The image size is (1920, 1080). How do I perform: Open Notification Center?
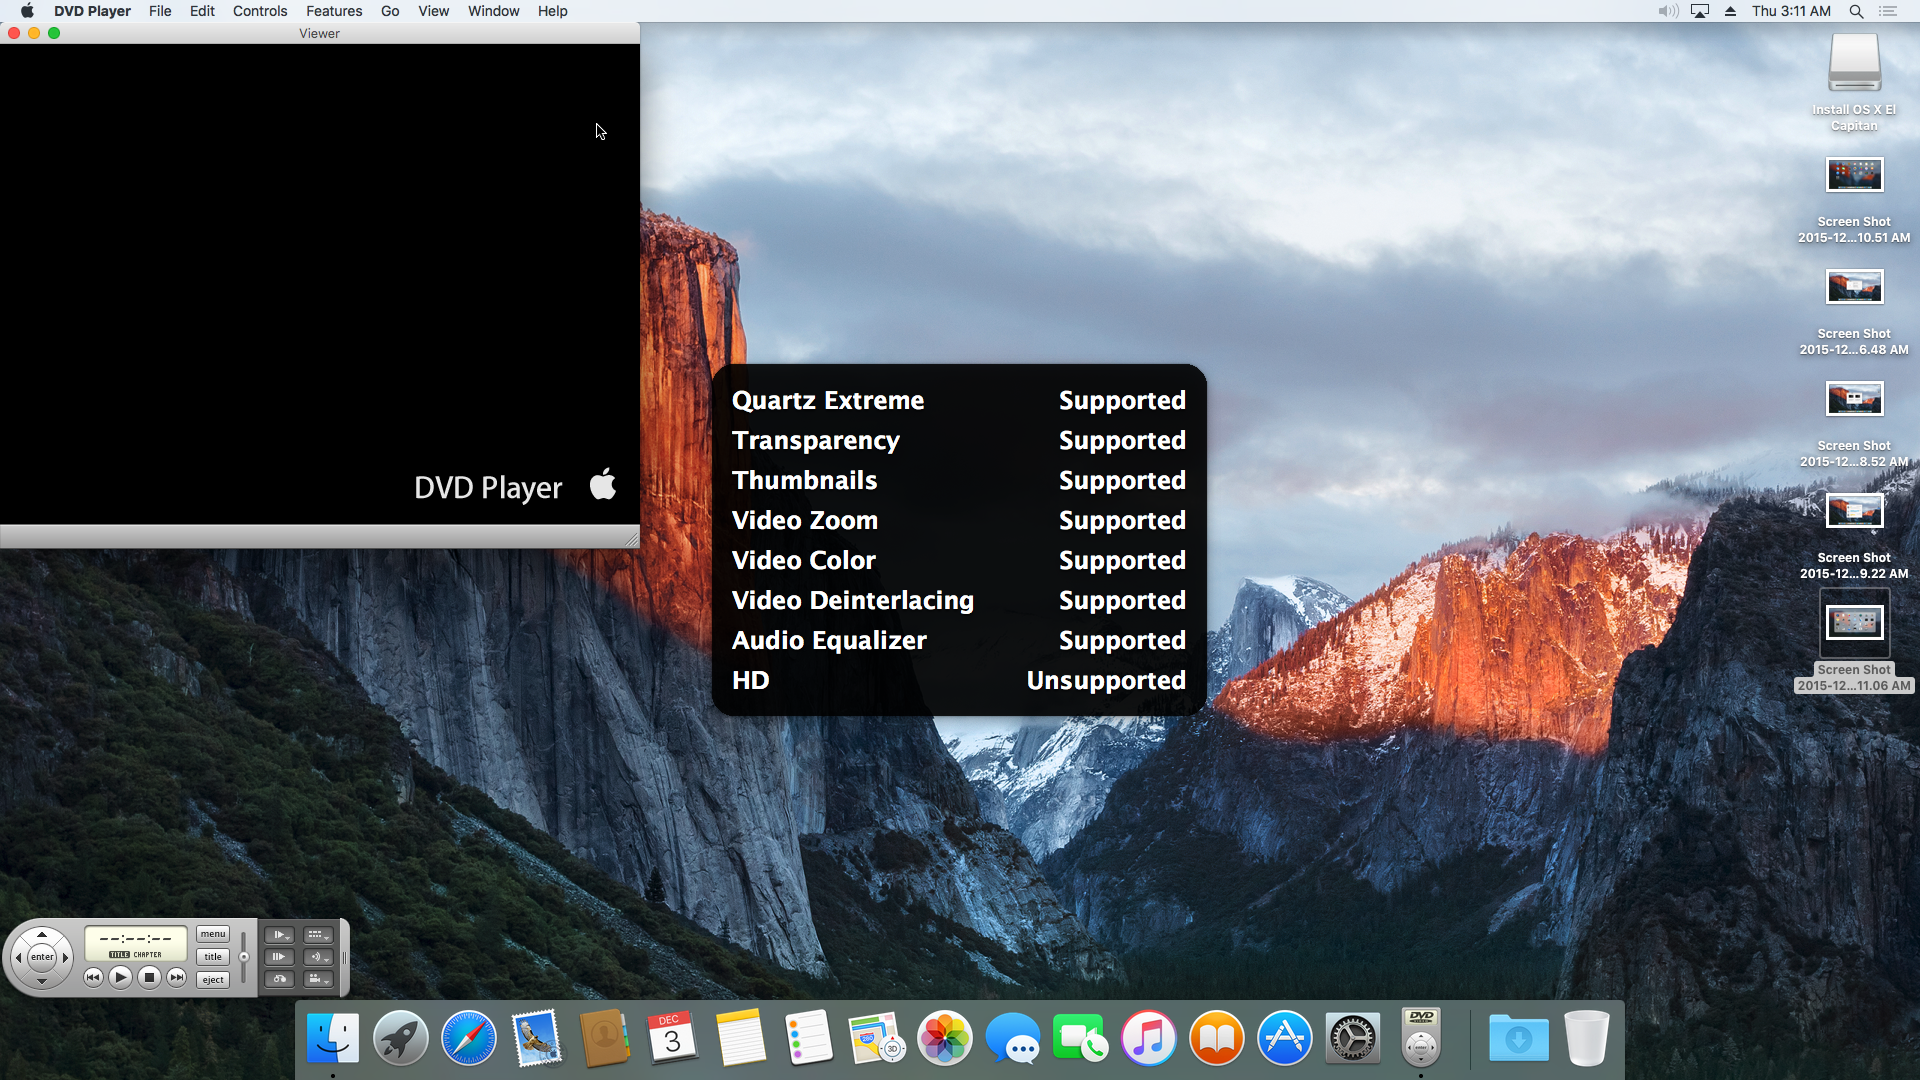pos(1888,11)
